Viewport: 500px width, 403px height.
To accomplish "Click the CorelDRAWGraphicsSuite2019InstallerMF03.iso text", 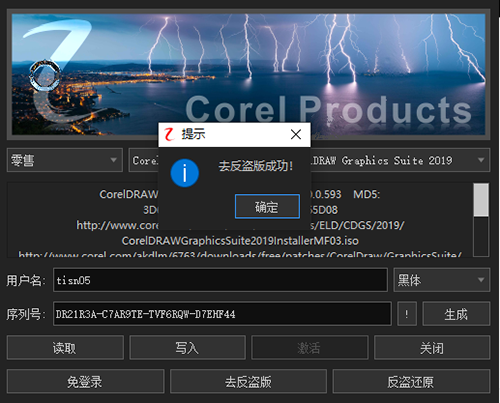I will 240,241.
